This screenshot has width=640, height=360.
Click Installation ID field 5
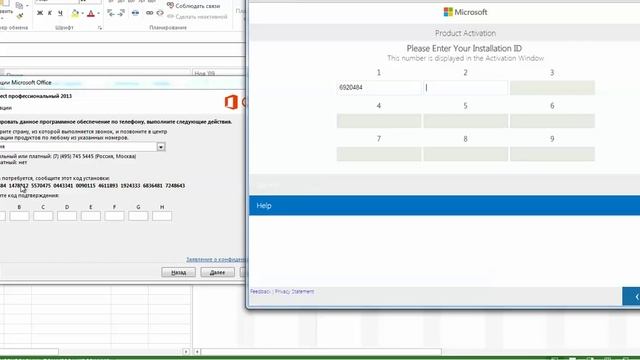coord(465,121)
